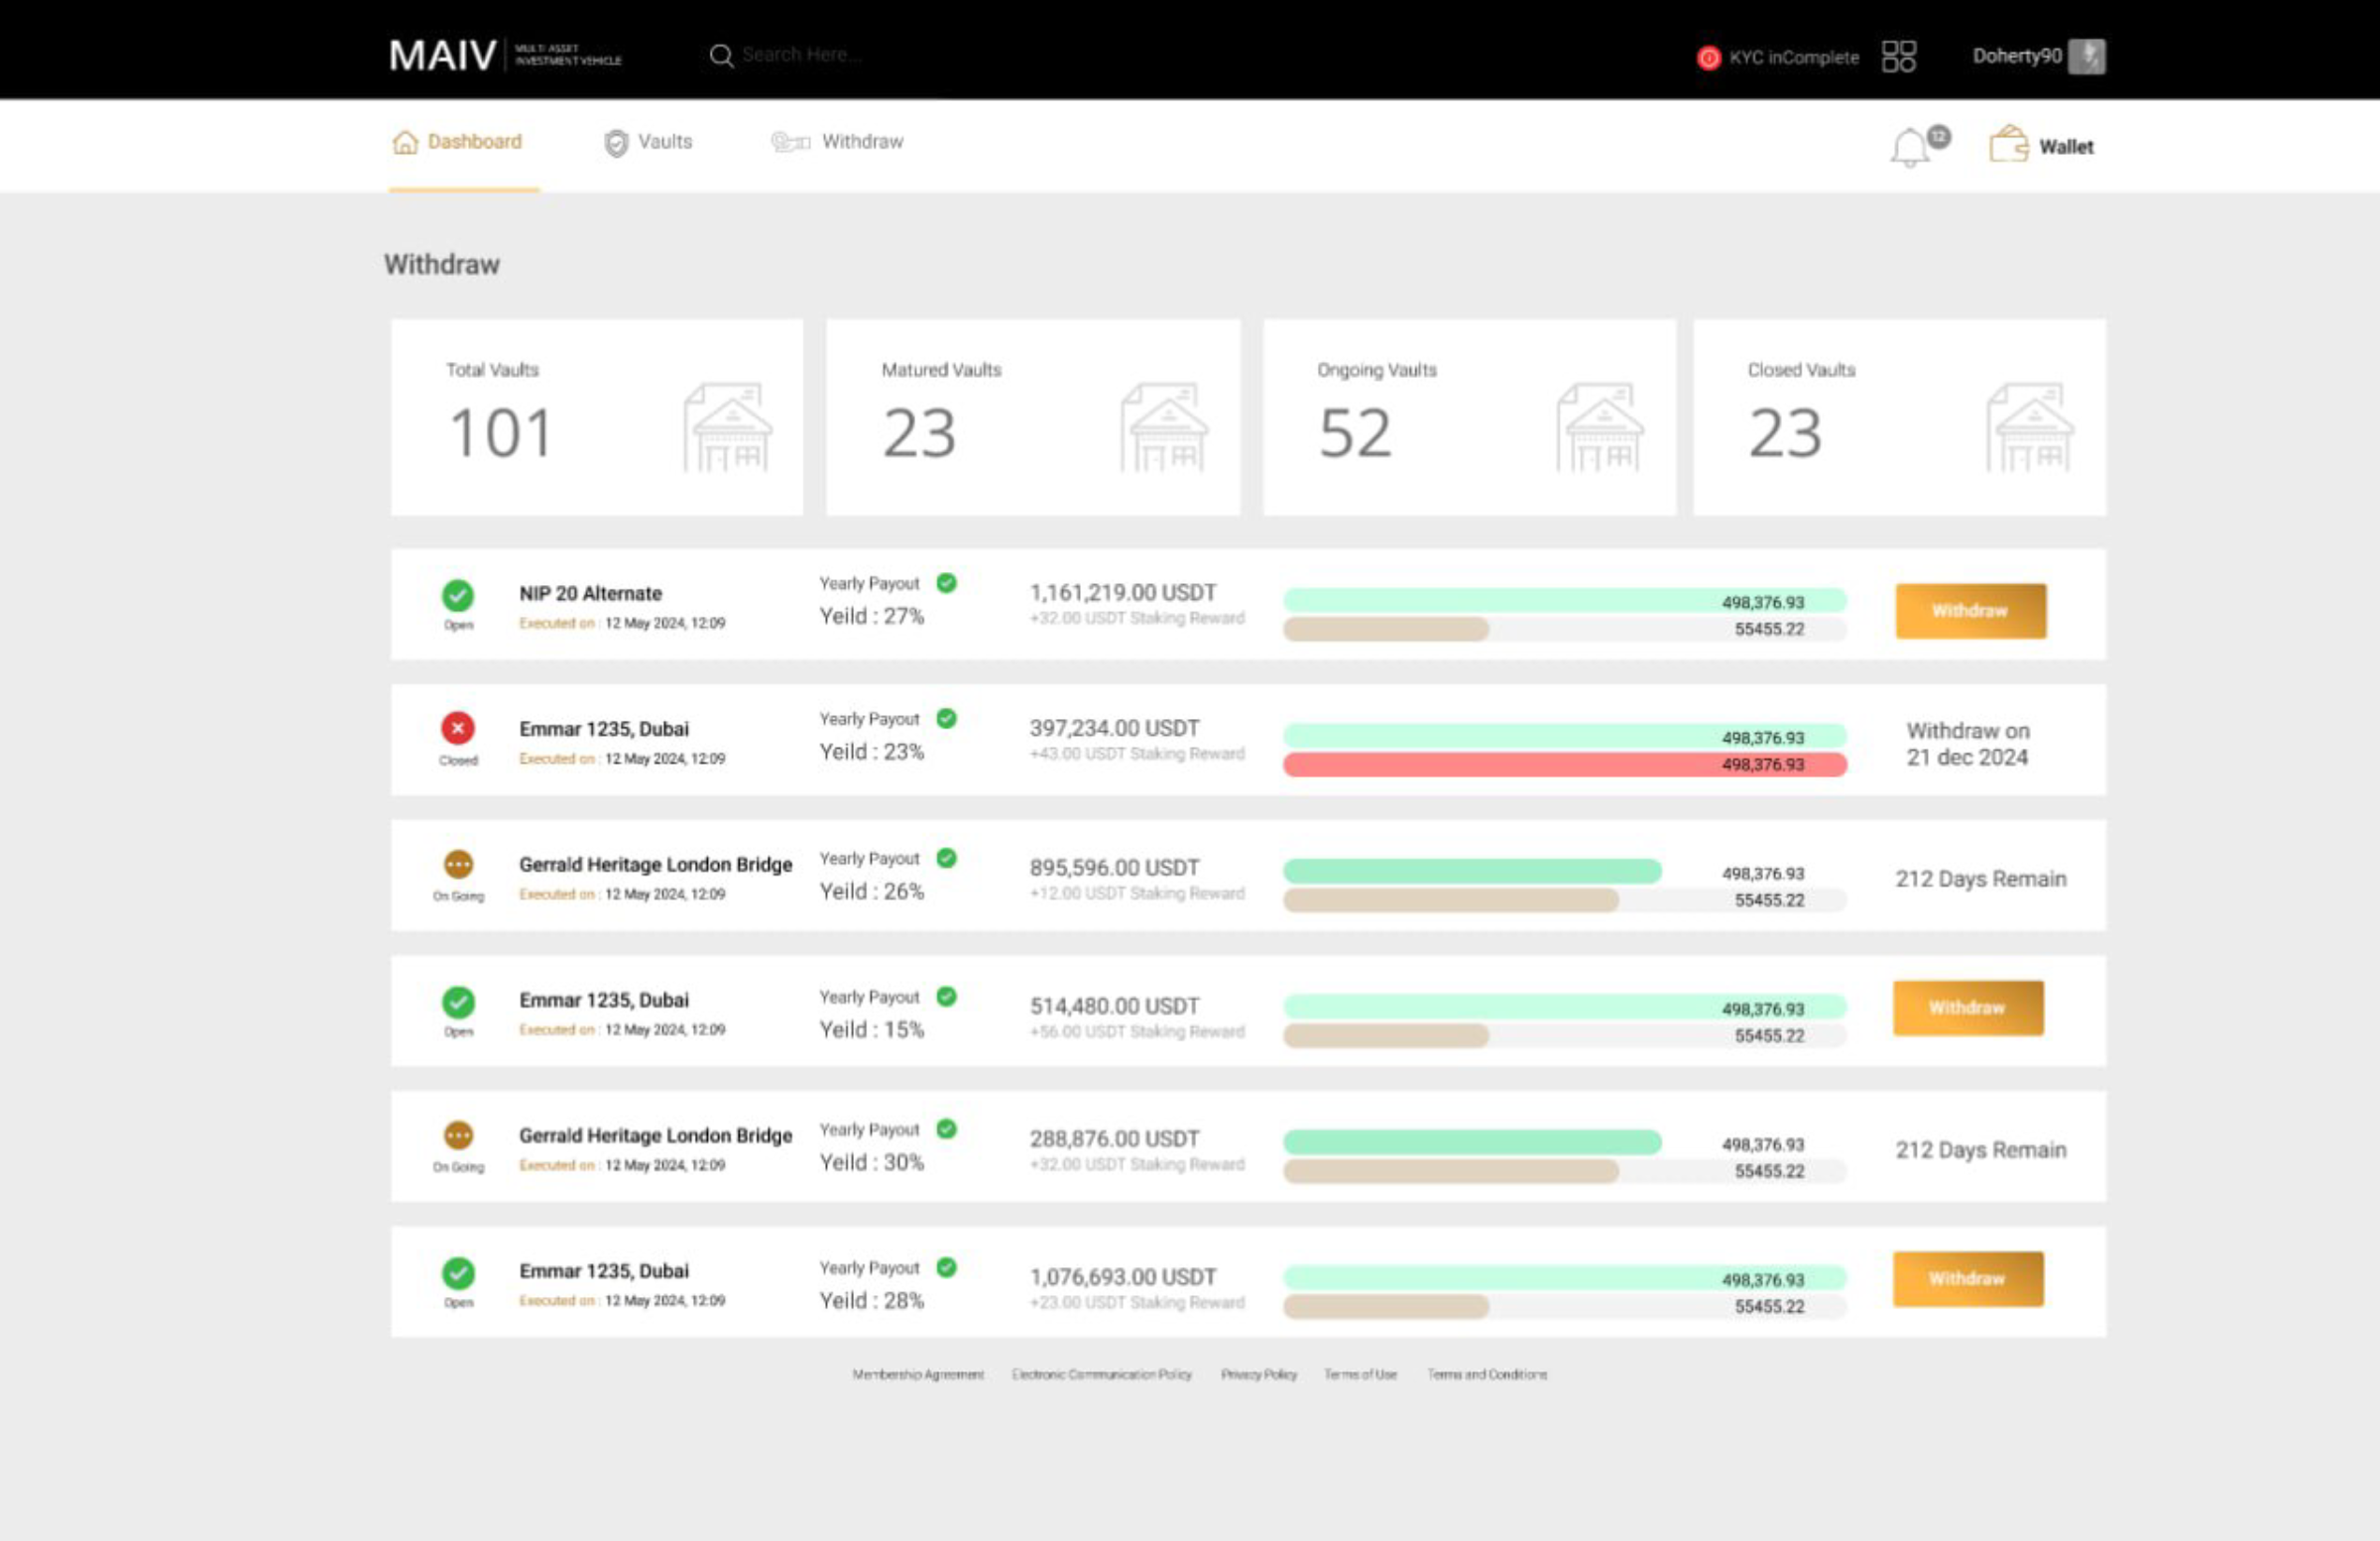The width and height of the screenshot is (2380, 1541).
Task: Open NIP 20 Alternate vault name
Action: tap(590, 594)
